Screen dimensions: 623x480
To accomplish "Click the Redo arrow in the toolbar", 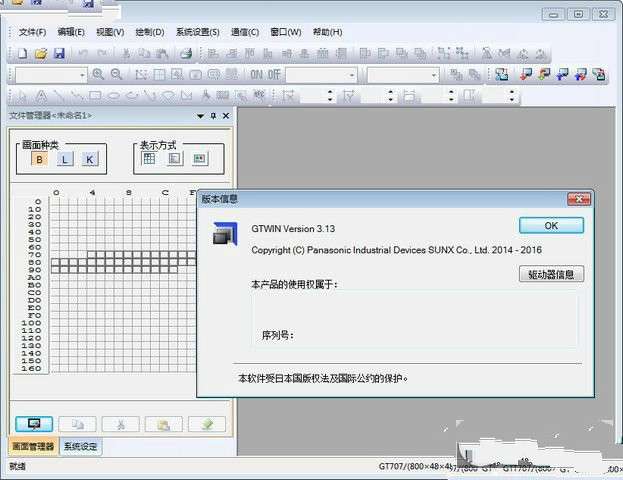I will 102,53.
